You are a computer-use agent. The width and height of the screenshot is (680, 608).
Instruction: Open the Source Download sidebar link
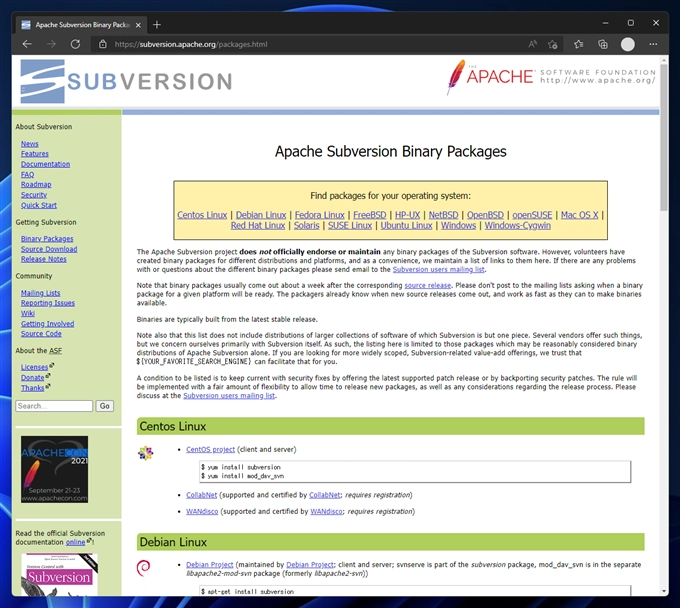pos(49,249)
